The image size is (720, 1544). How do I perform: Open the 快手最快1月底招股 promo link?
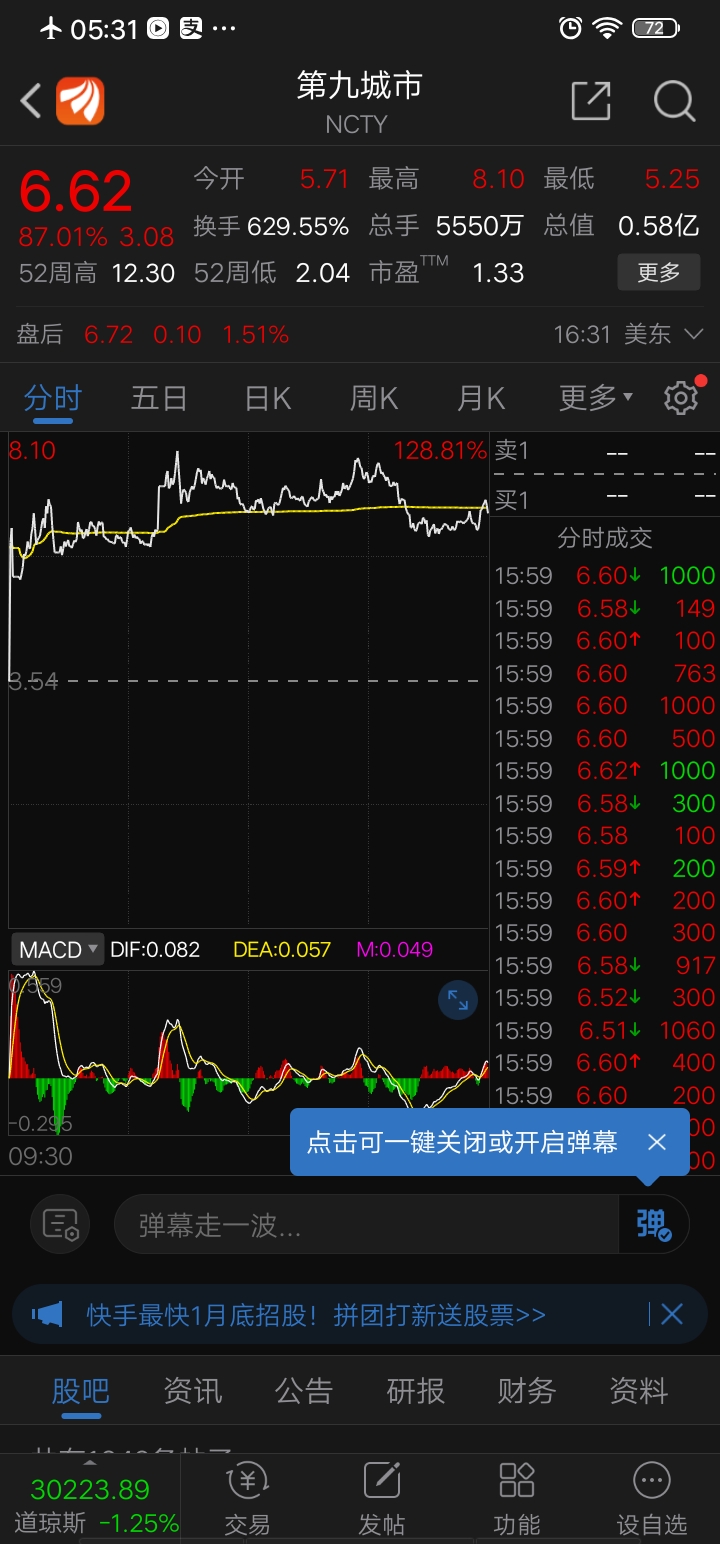click(316, 1314)
